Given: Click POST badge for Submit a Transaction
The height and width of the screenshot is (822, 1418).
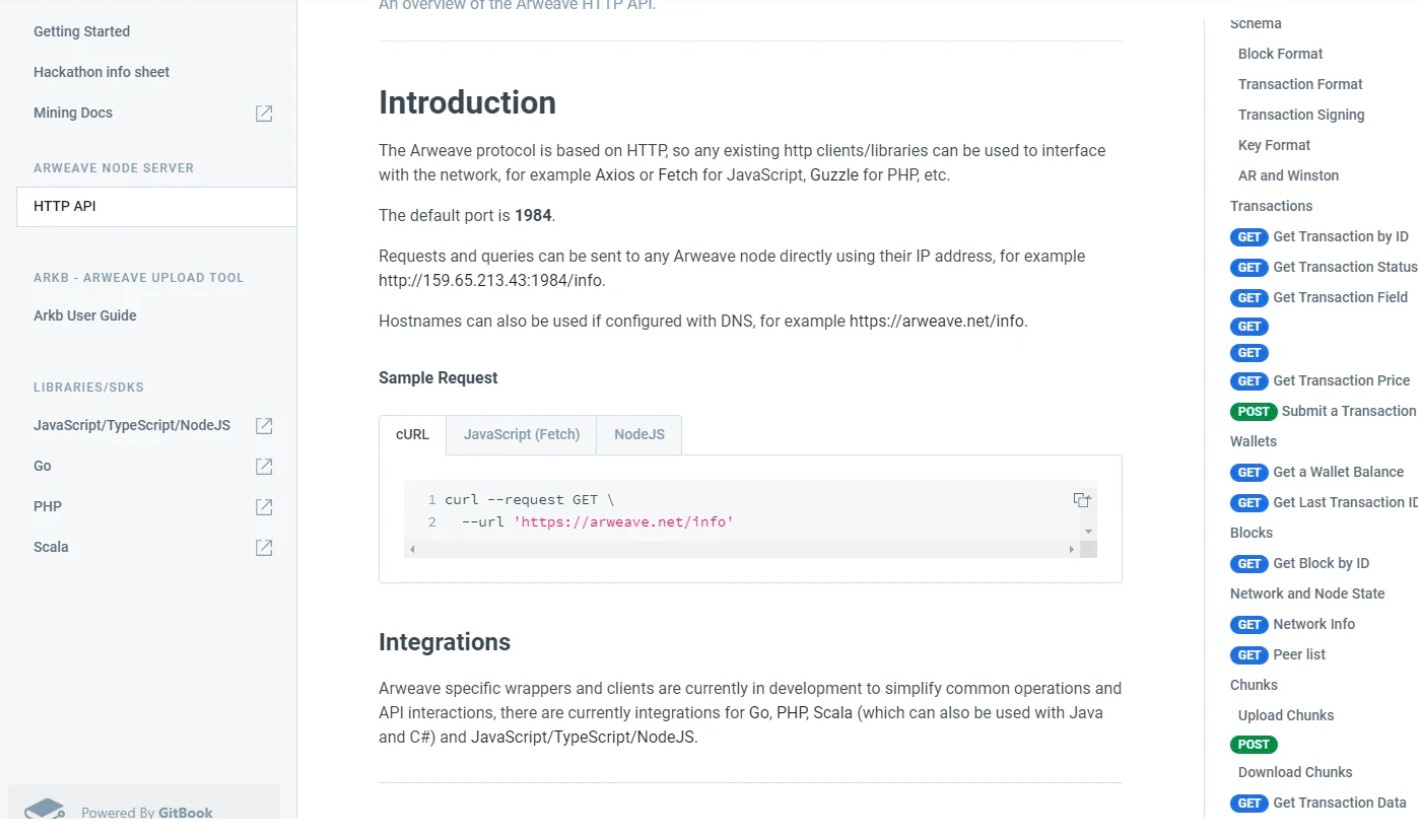Looking at the screenshot, I should click(x=1253, y=411).
